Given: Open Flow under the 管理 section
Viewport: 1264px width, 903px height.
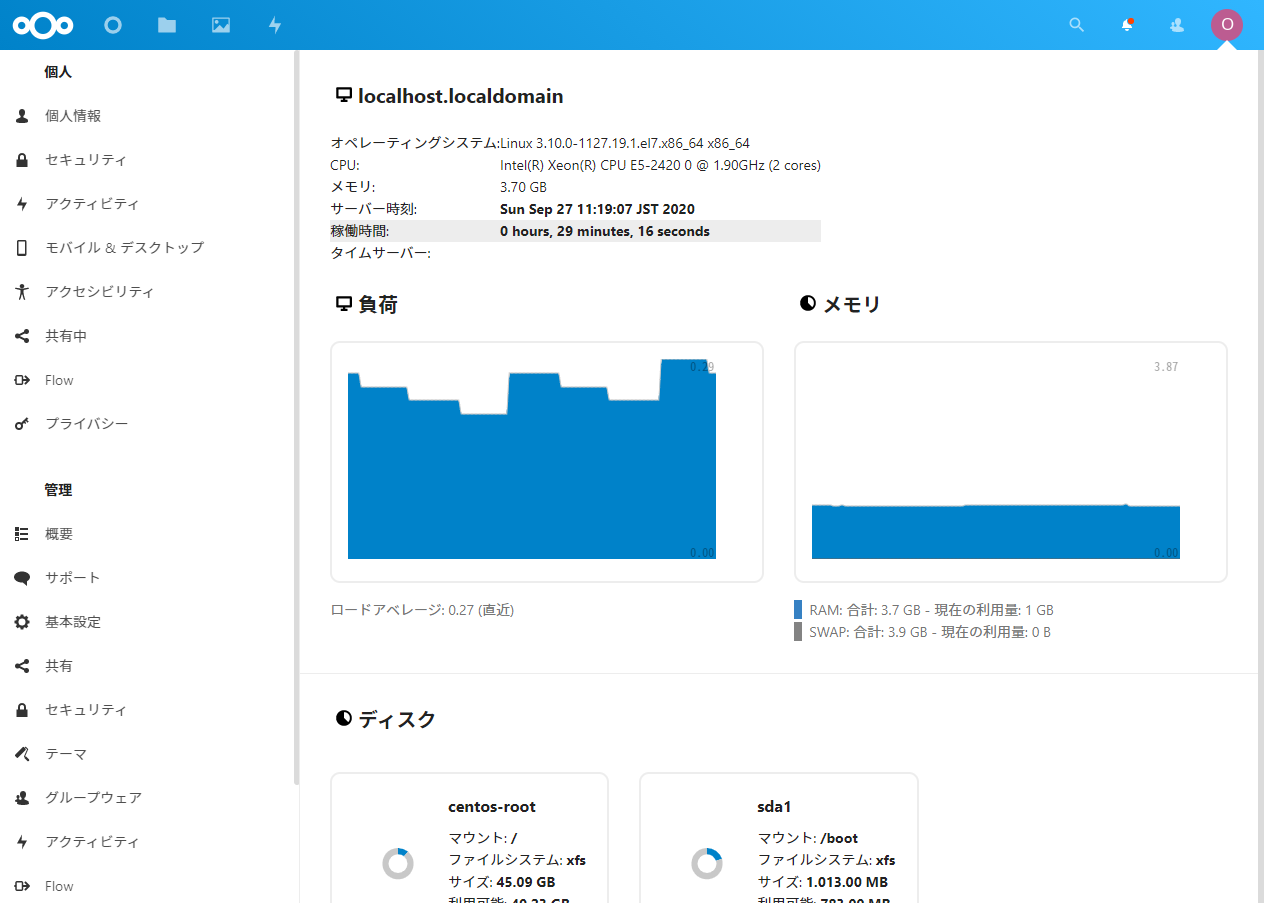Looking at the screenshot, I should click(x=59, y=886).
